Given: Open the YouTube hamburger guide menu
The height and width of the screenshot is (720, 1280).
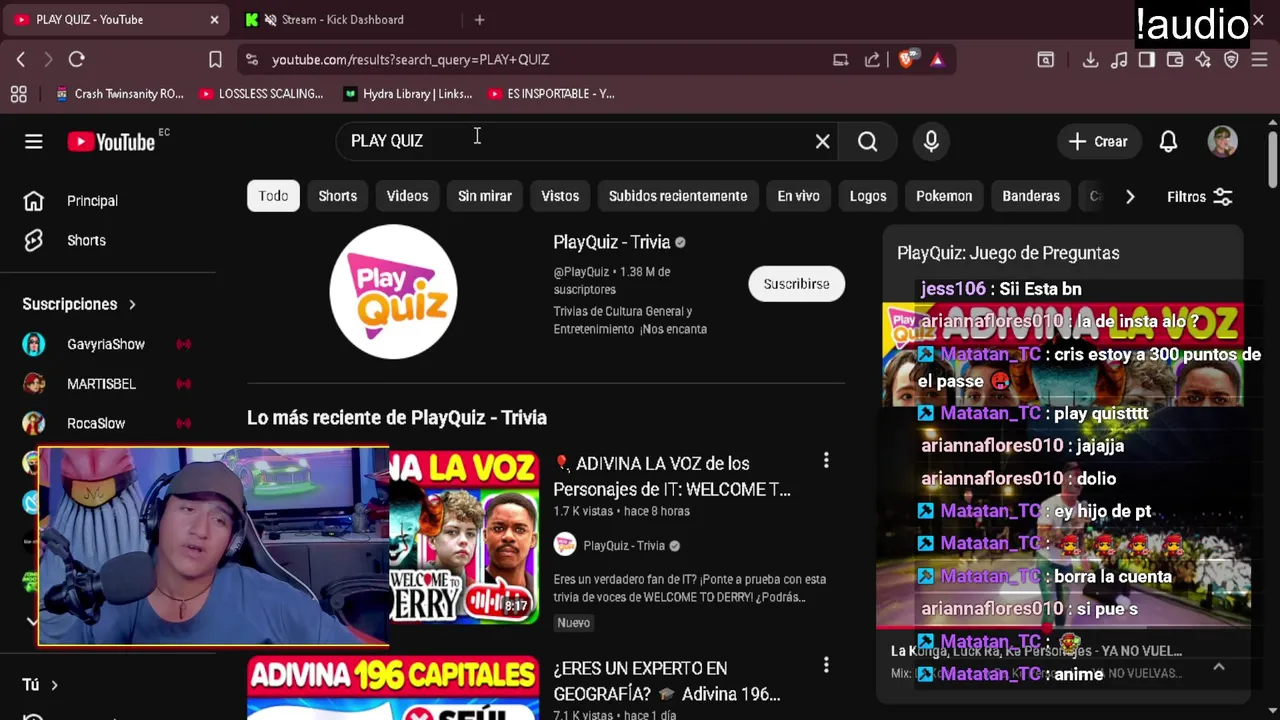Looking at the screenshot, I should coord(34,142).
